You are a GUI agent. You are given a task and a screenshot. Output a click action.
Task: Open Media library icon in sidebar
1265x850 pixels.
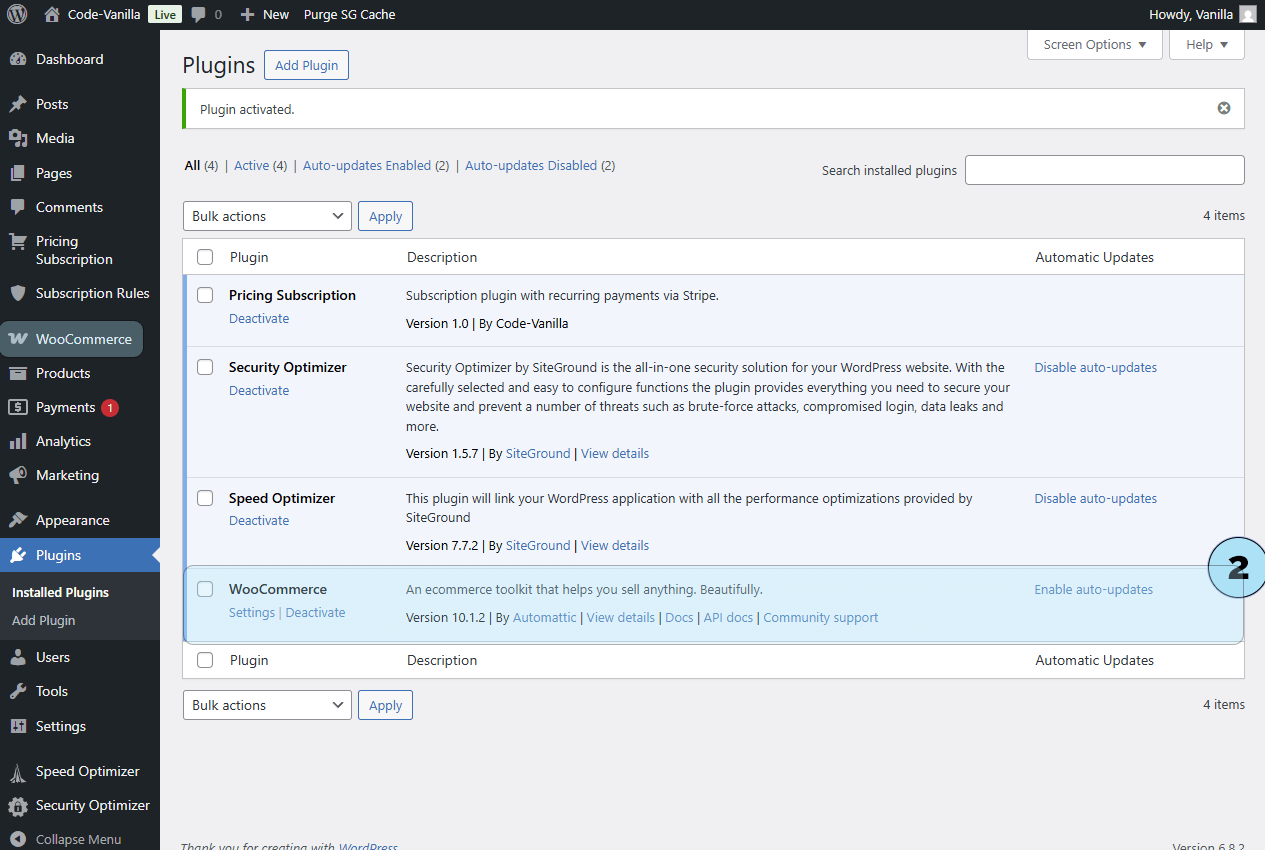pos(17,138)
